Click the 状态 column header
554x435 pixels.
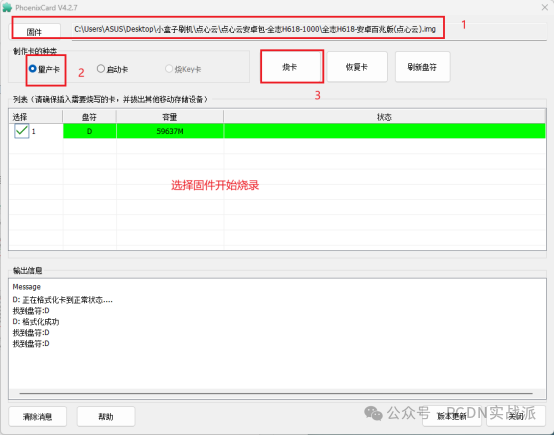tap(384, 117)
